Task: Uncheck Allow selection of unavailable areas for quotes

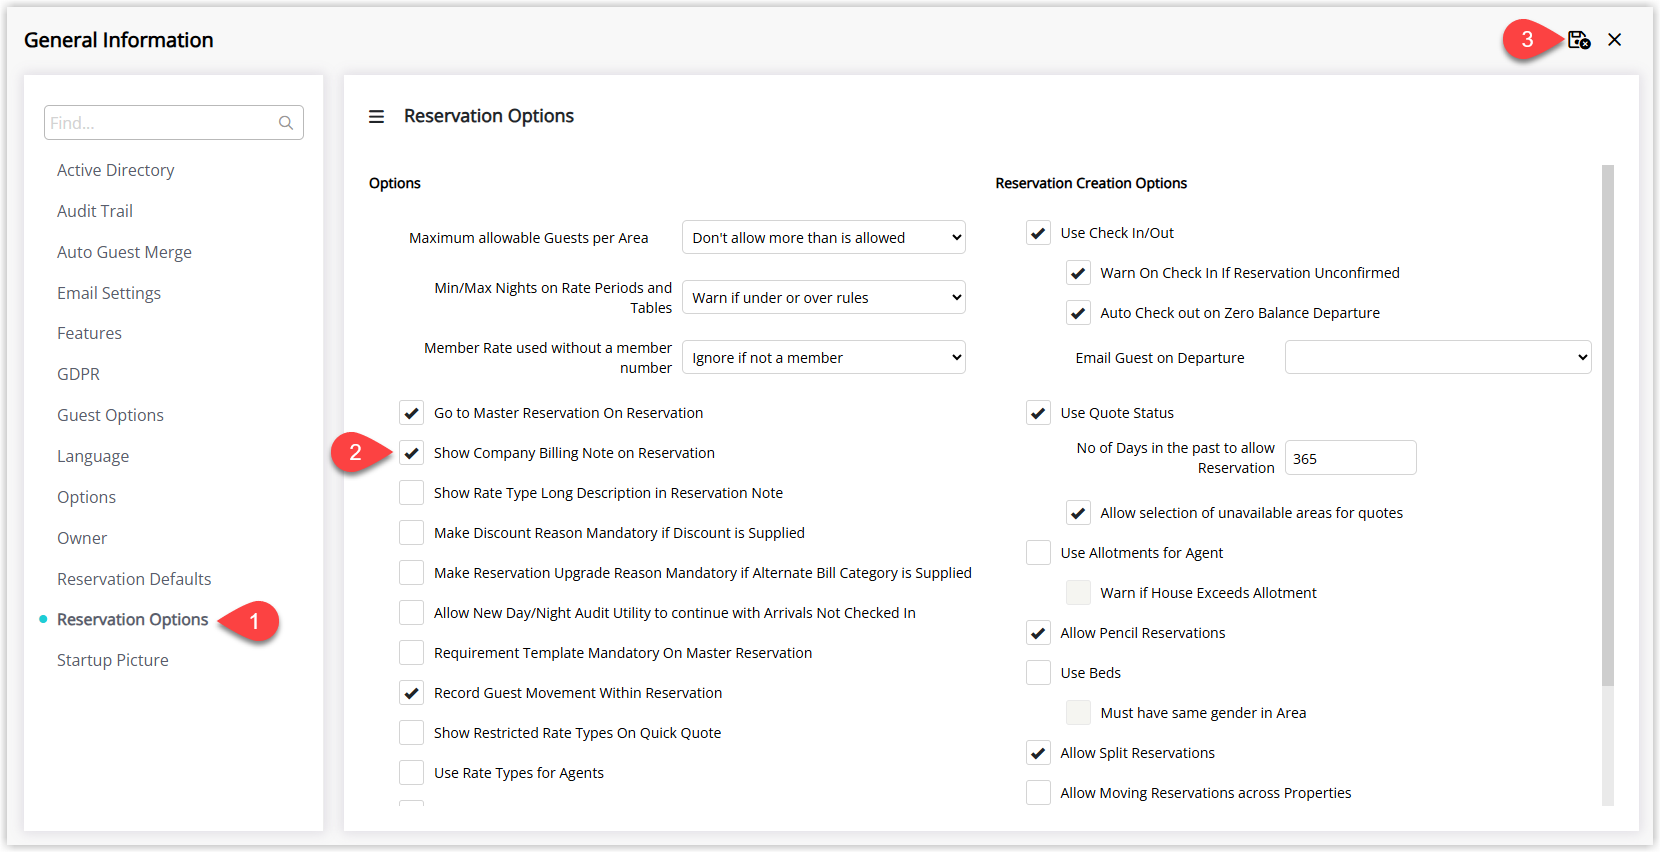Action: (1078, 513)
